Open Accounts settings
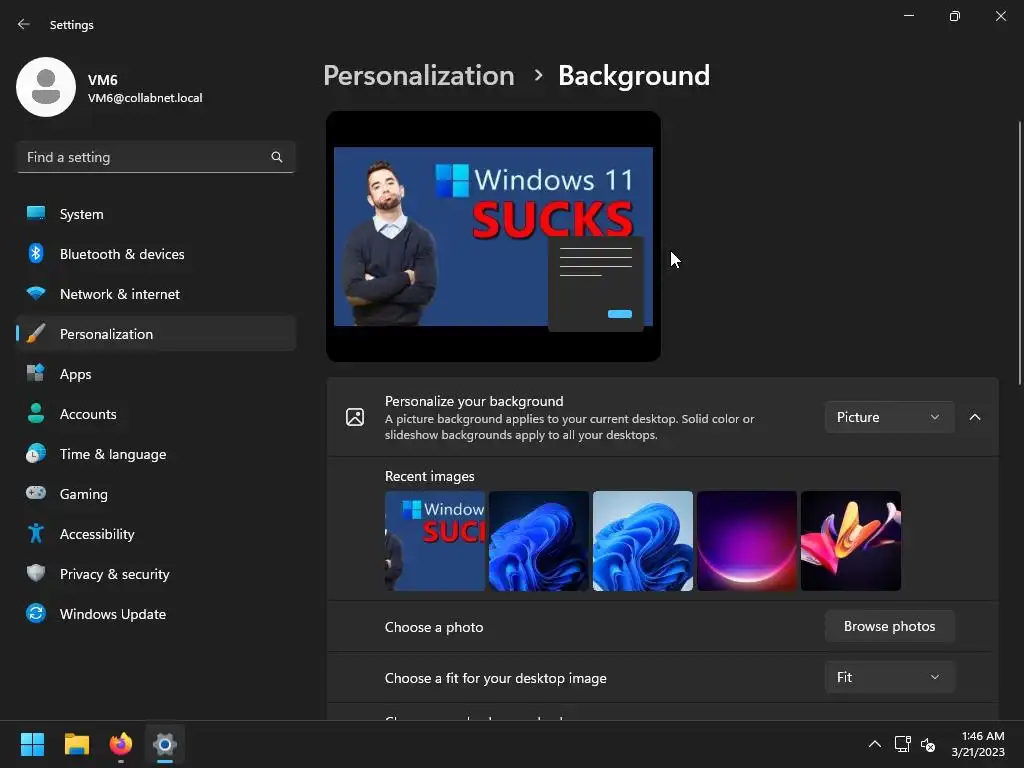1024x768 pixels. (x=156, y=413)
